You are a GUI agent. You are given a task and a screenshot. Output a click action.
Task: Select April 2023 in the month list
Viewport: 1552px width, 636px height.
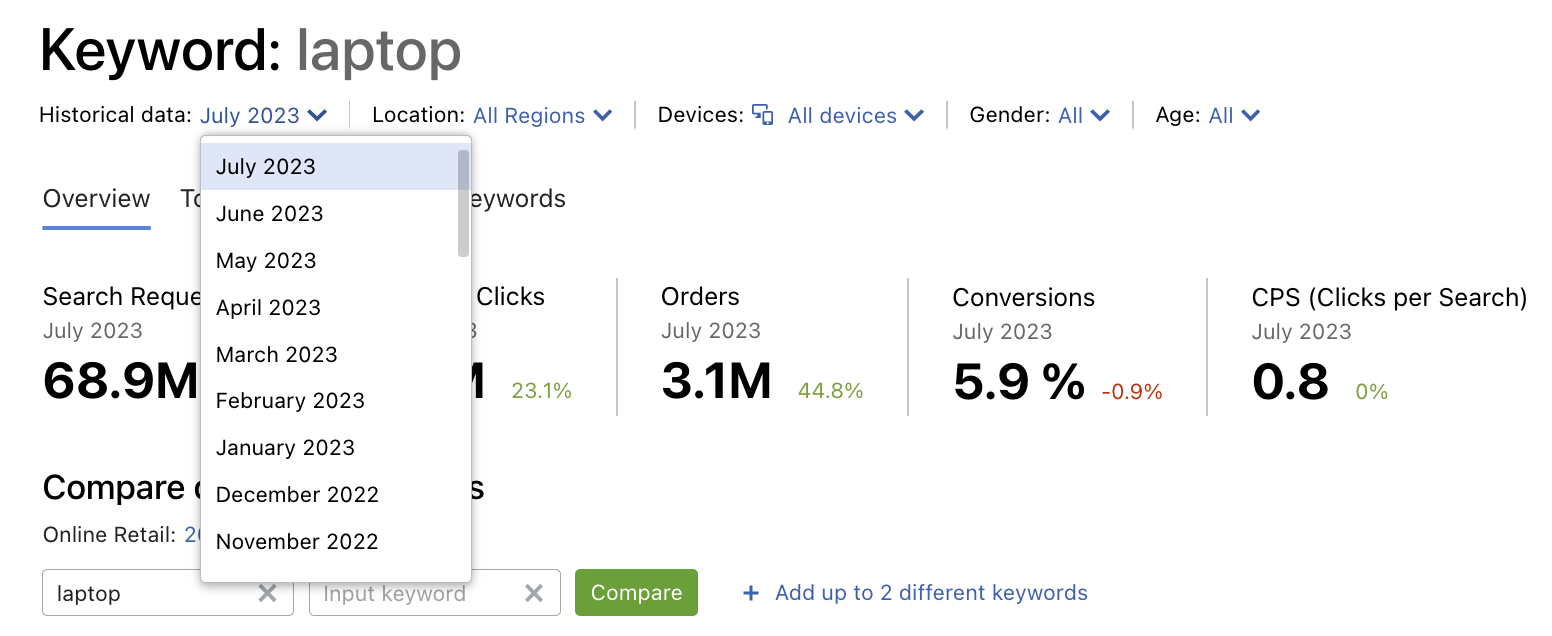point(268,307)
